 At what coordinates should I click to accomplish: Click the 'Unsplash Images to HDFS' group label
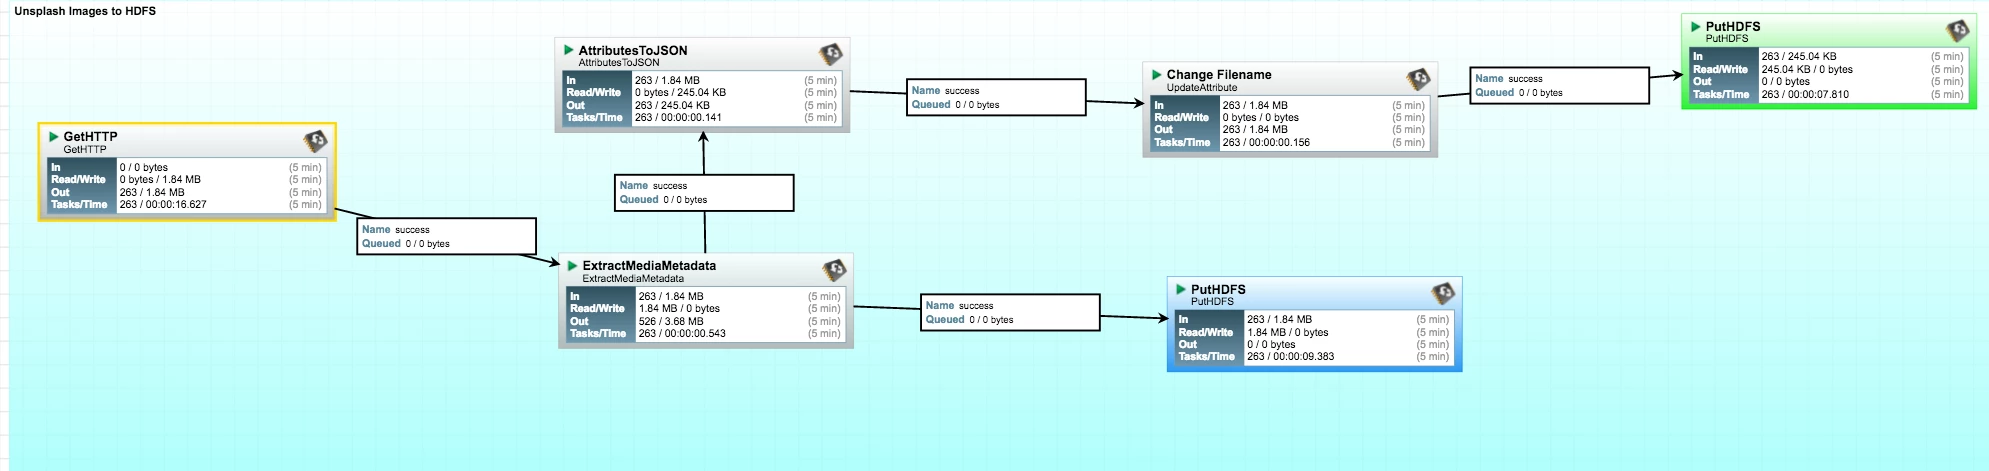[x=85, y=11]
